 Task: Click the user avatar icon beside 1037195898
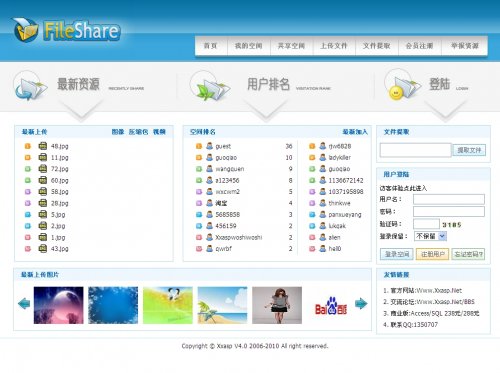tap(323, 191)
